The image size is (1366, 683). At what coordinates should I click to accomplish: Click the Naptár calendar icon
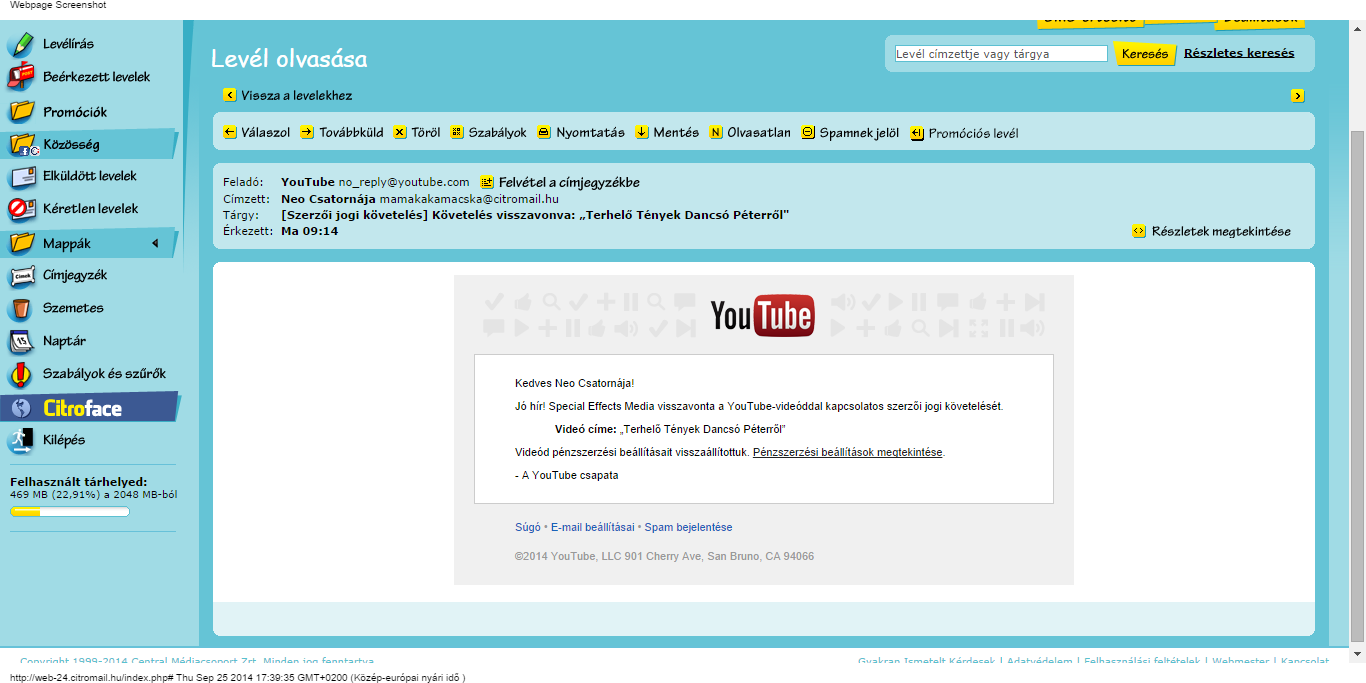click(x=21, y=341)
